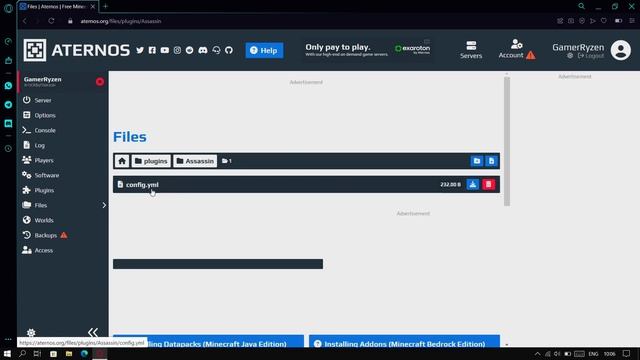Click the Aternos logo

coord(77,50)
